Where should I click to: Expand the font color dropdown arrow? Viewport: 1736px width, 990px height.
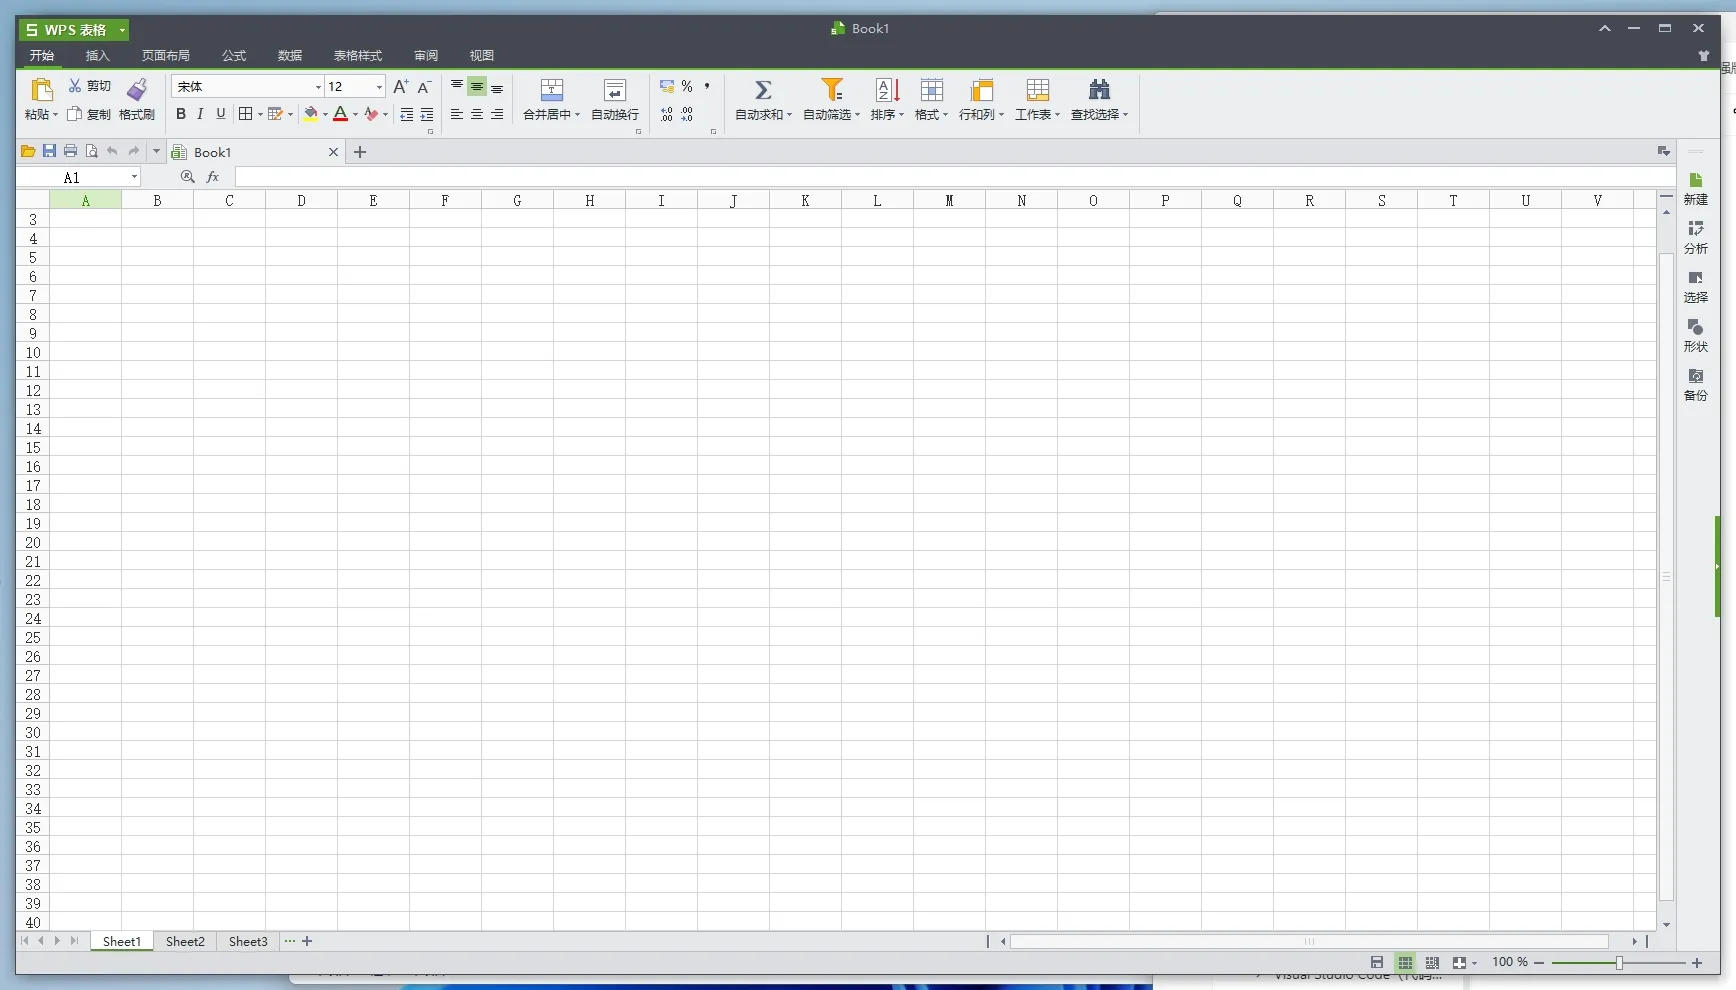[x=355, y=114]
